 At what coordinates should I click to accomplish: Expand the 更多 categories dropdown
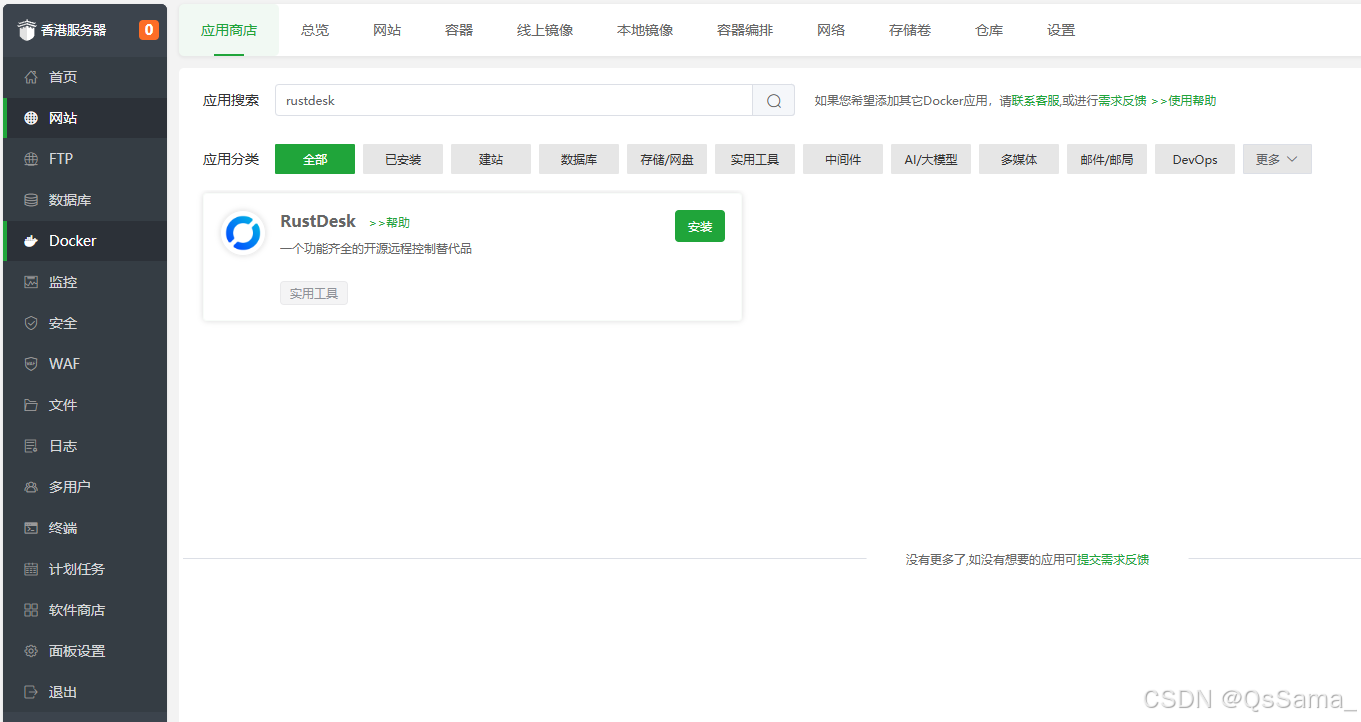point(1276,159)
